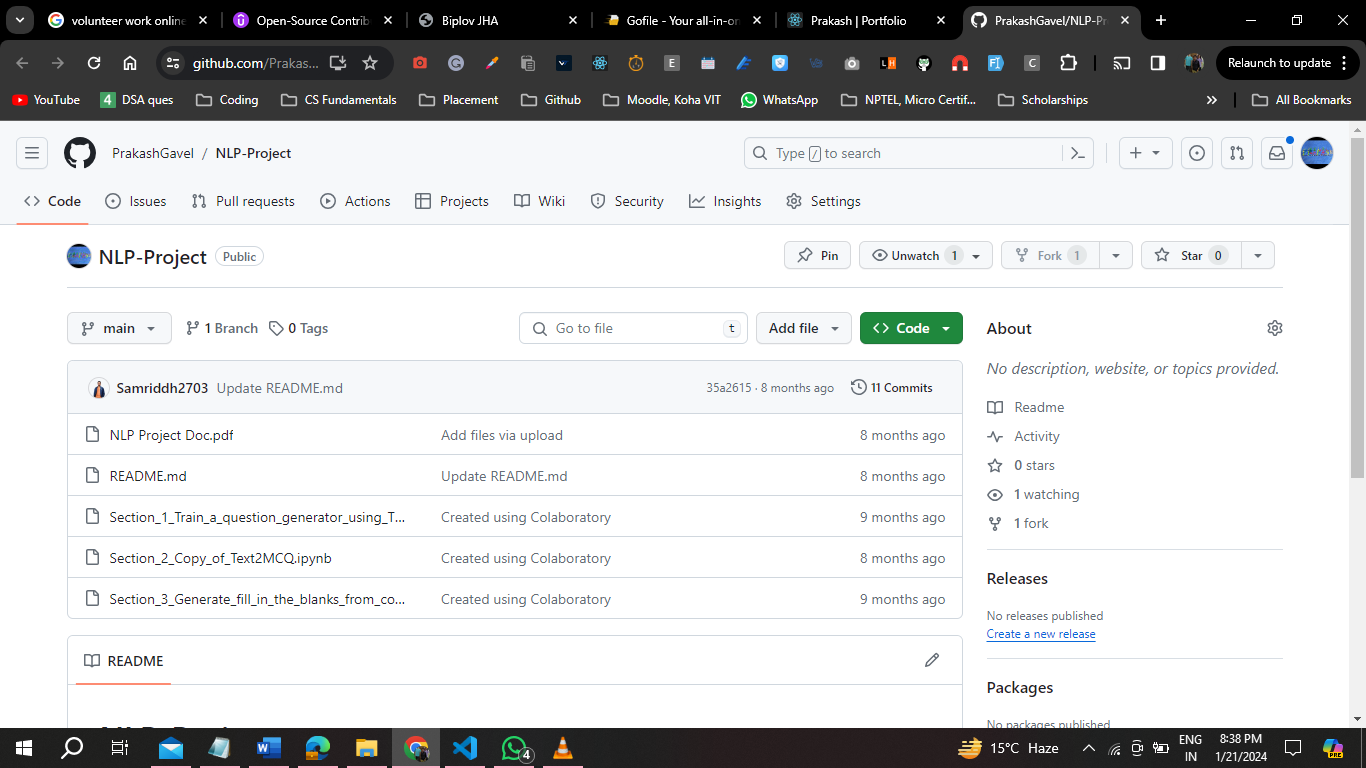Edit README with the pencil icon

tap(932, 660)
